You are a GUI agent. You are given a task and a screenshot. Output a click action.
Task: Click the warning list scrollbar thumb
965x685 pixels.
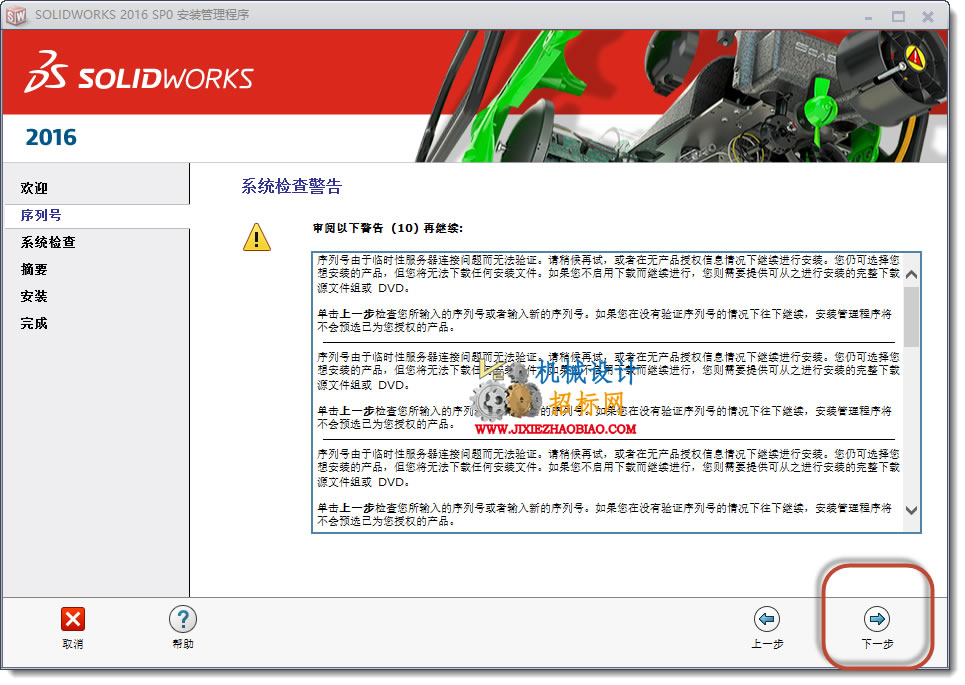pyautogui.click(x=911, y=316)
